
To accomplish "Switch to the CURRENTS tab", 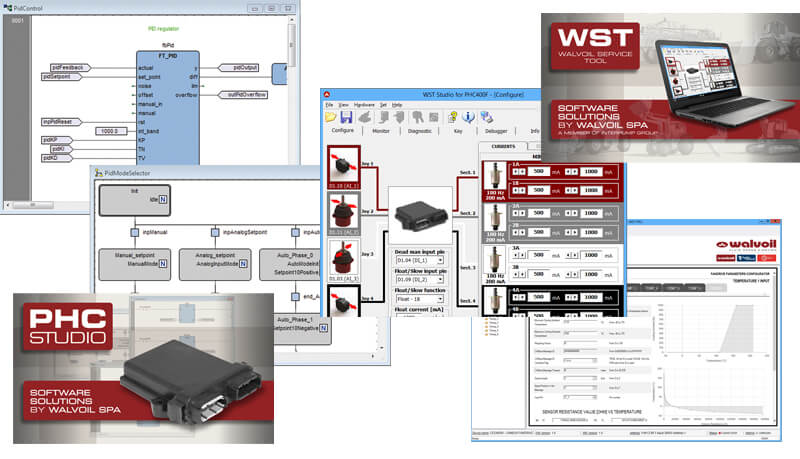I will coord(501,147).
